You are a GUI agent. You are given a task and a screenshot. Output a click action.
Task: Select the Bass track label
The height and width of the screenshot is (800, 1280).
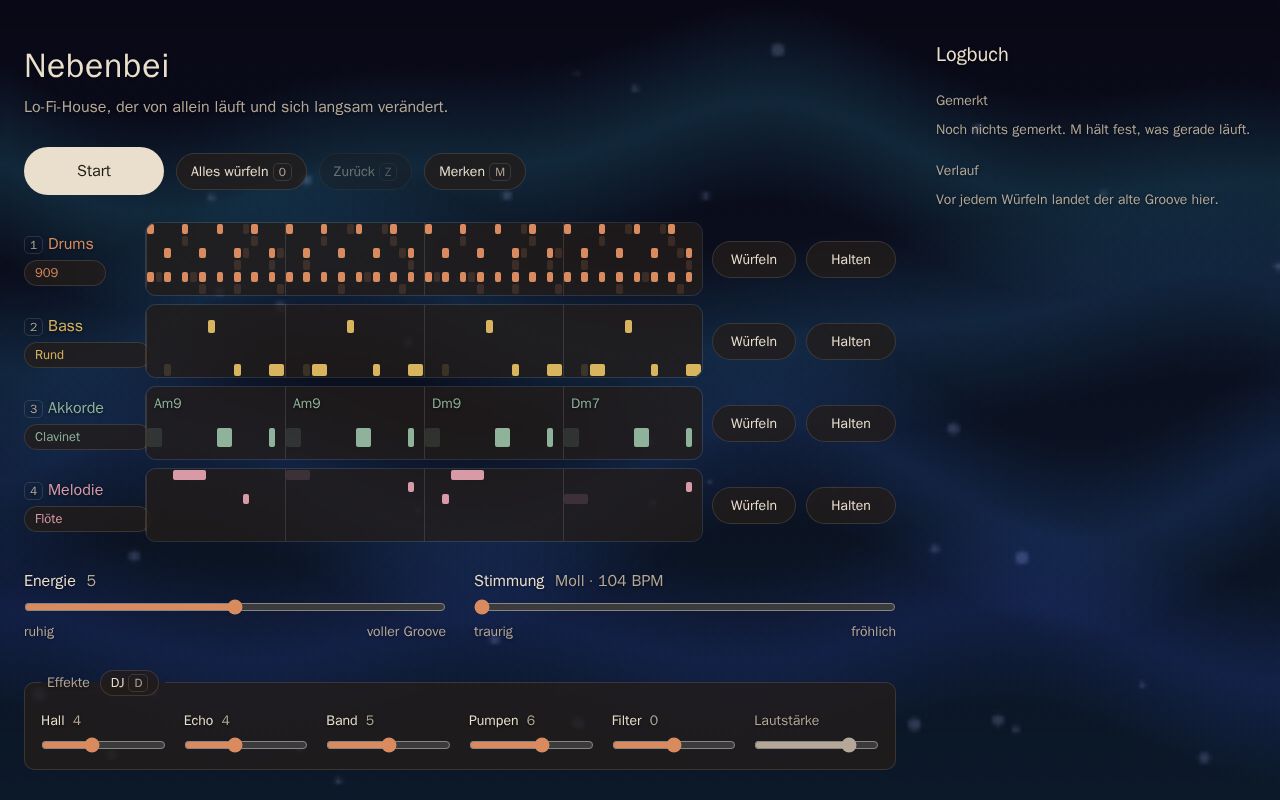pyautogui.click(x=65, y=326)
